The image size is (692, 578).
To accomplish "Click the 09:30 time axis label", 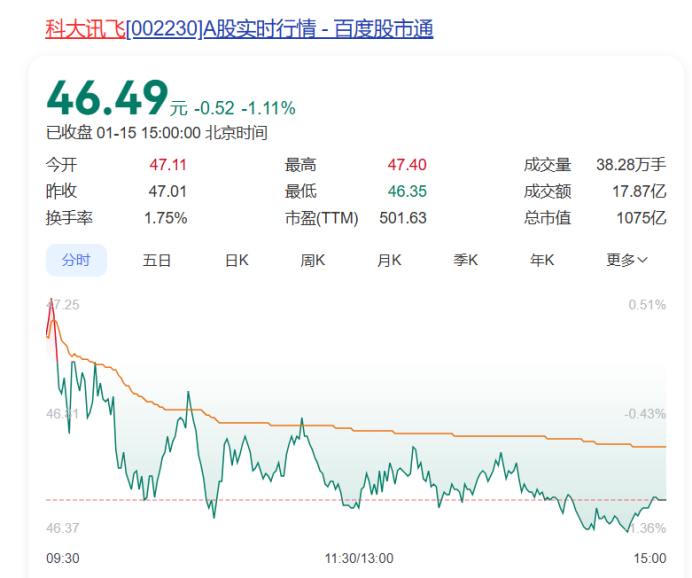I will click(63, 559).
